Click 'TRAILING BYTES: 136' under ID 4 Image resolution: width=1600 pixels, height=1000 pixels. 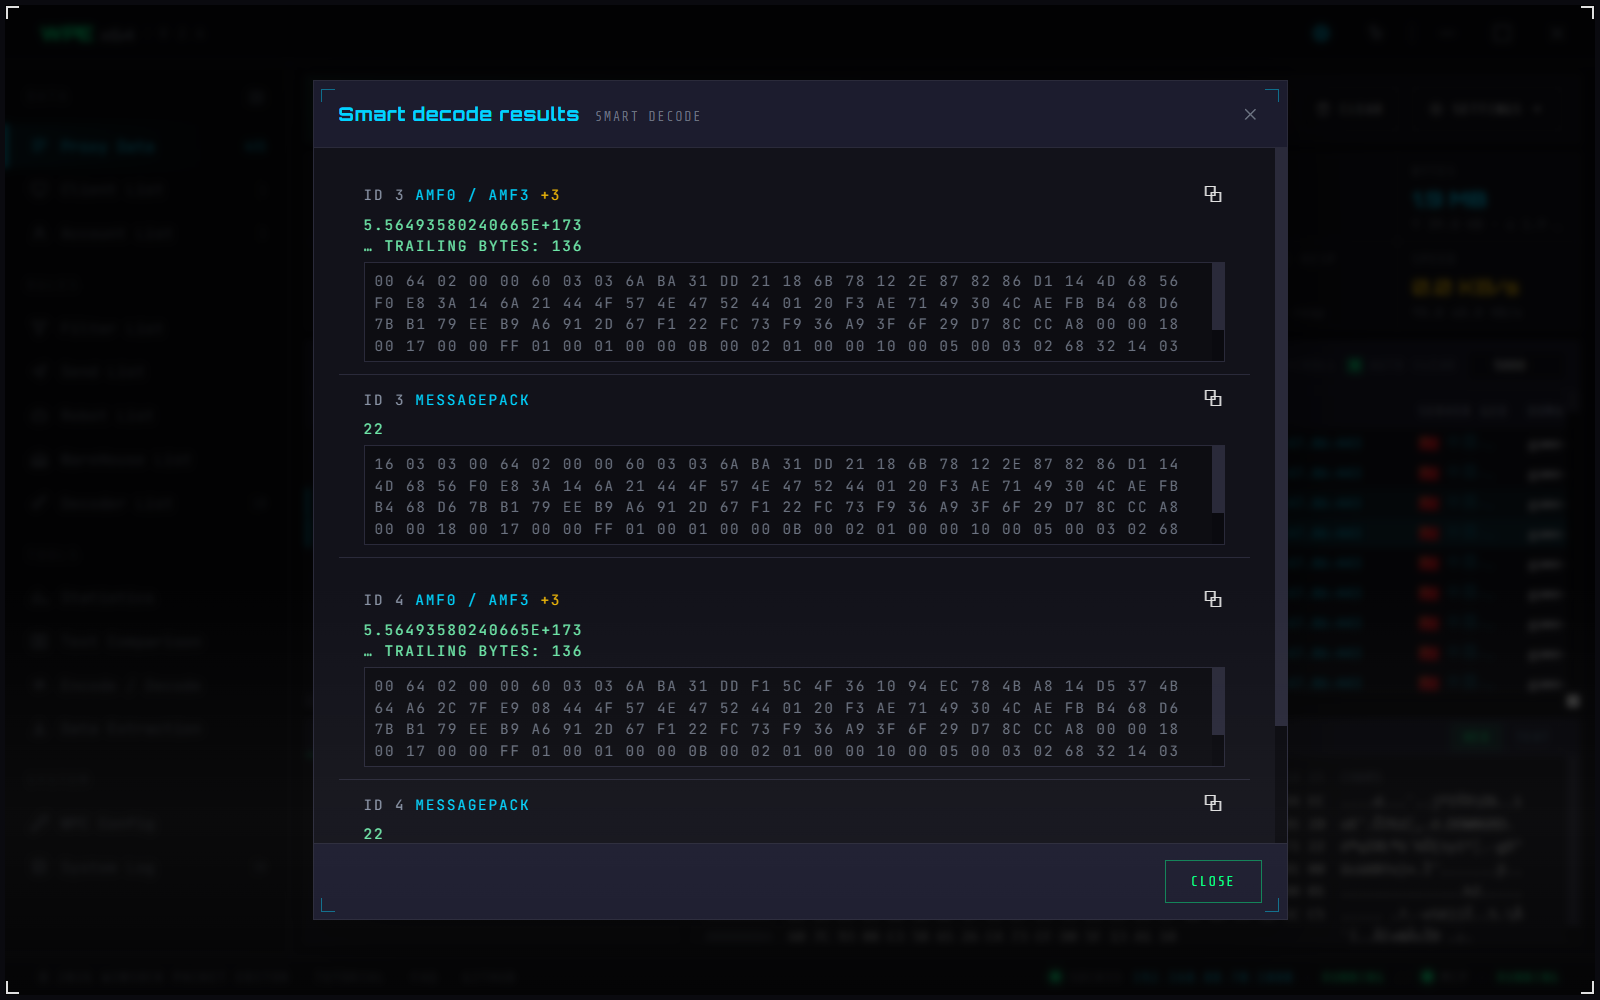[483, 651]
